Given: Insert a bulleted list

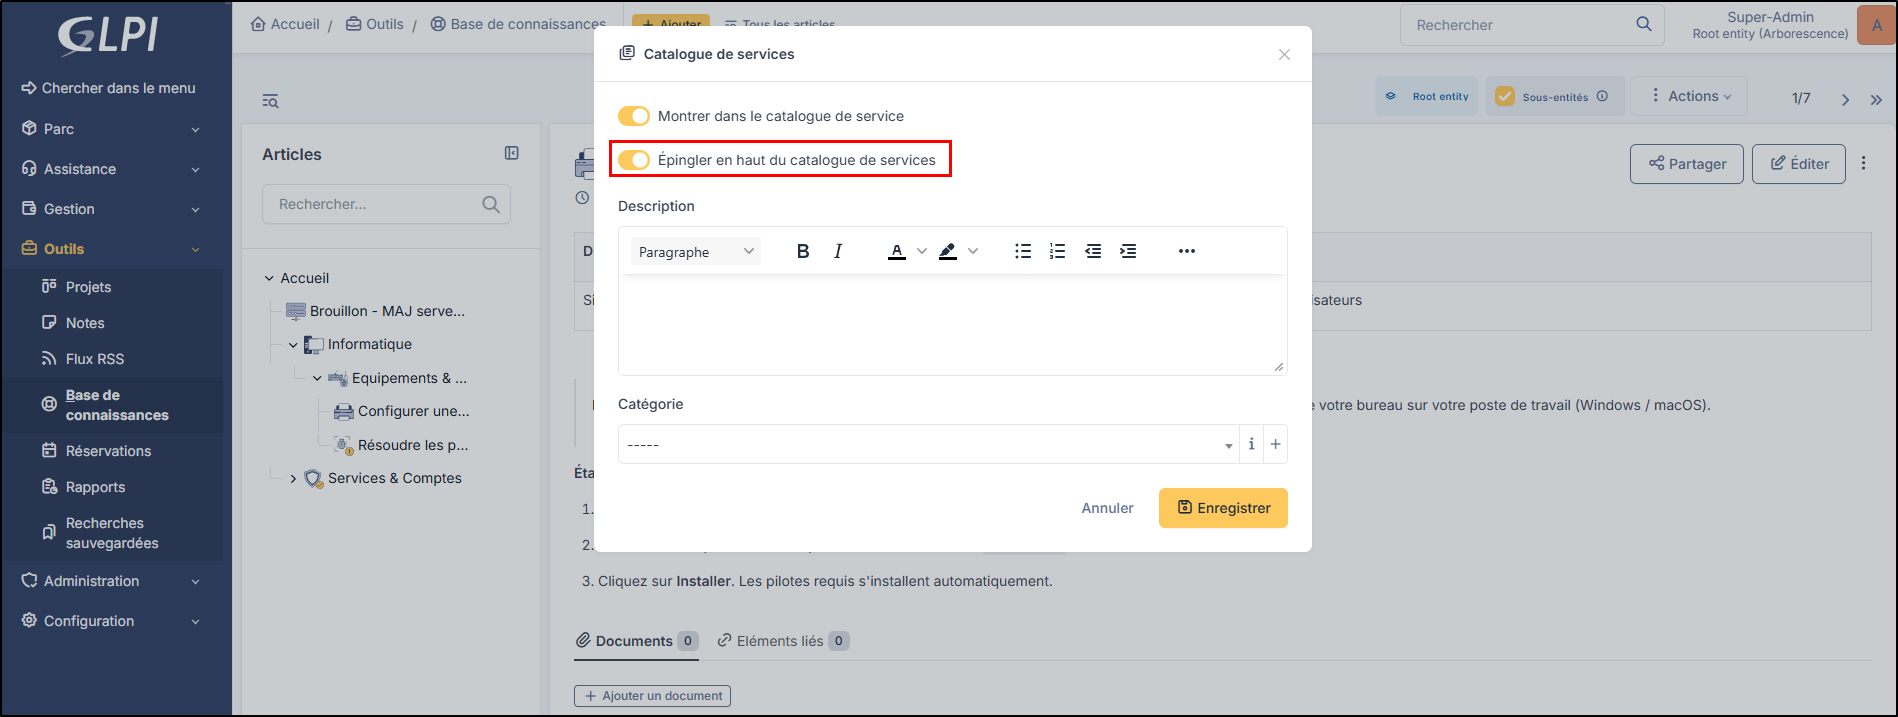Looking at the screenshot, I should pos(1023,251).
